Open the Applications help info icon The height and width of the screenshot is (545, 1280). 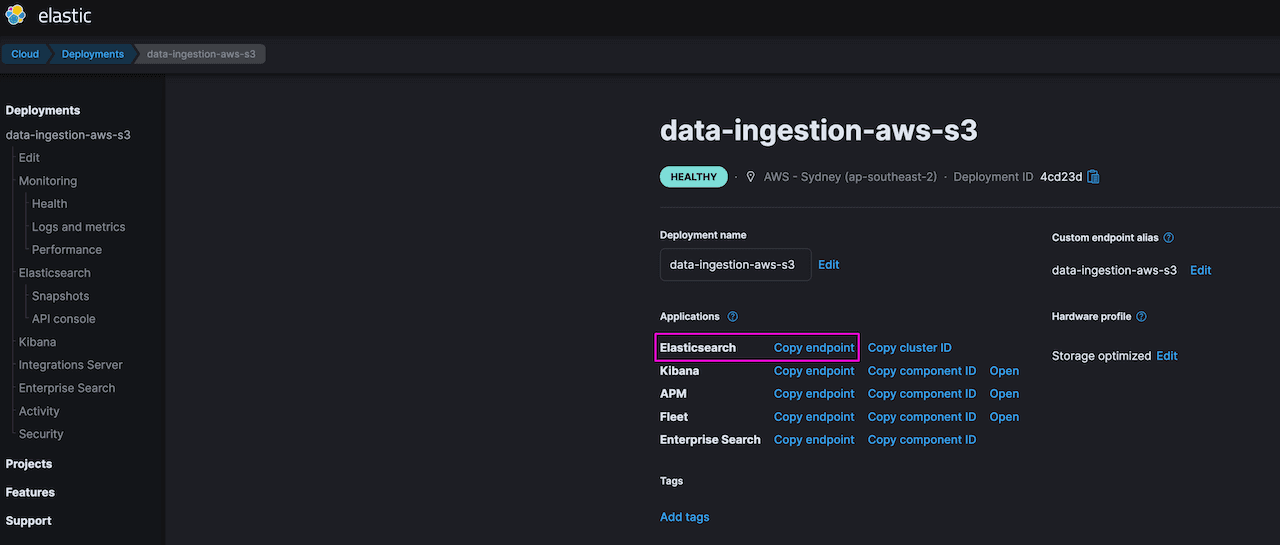coord(732,317)
